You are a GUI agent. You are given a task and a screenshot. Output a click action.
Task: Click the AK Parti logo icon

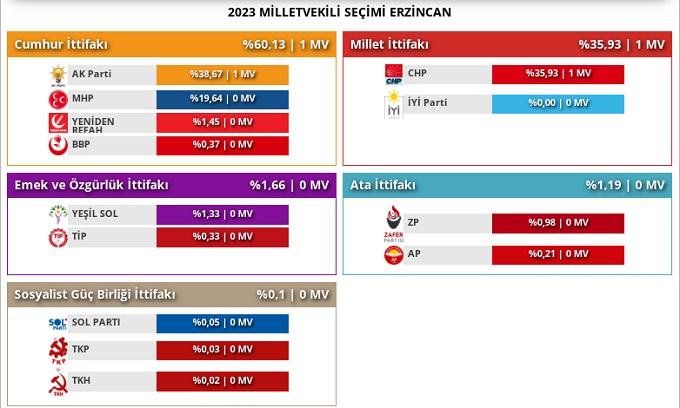click(x=57, y=75)
